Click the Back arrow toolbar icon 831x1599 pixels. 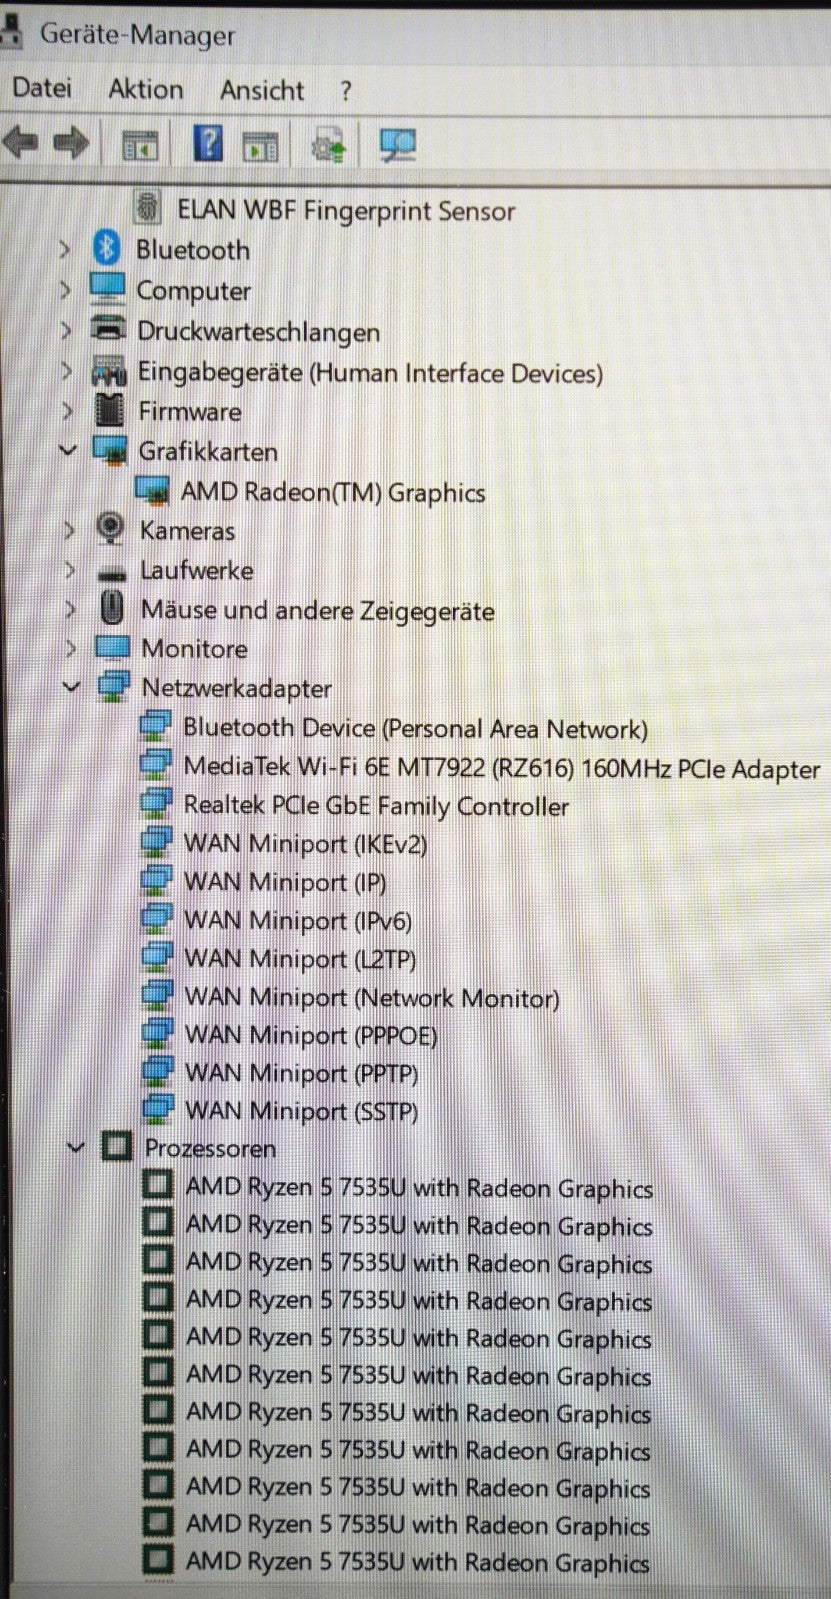click(19, 144)
